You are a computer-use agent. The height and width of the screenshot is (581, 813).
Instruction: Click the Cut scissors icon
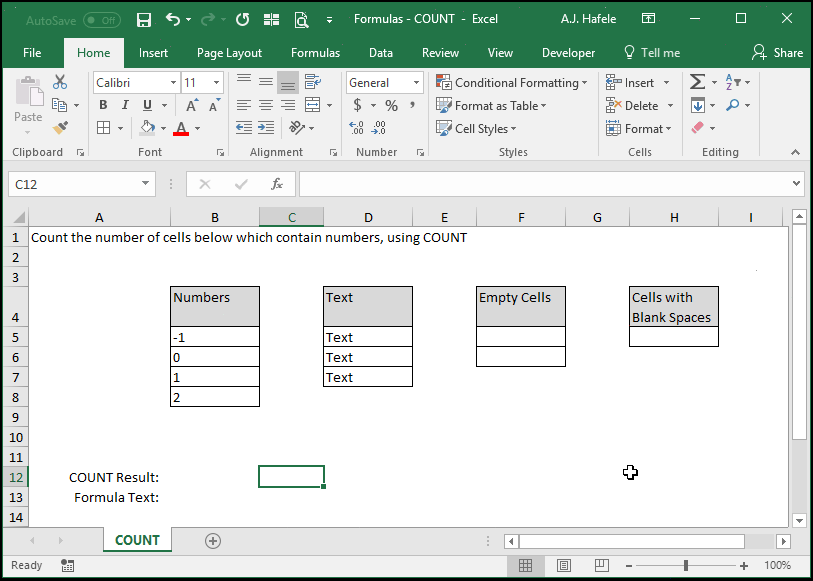pos(60,82)
